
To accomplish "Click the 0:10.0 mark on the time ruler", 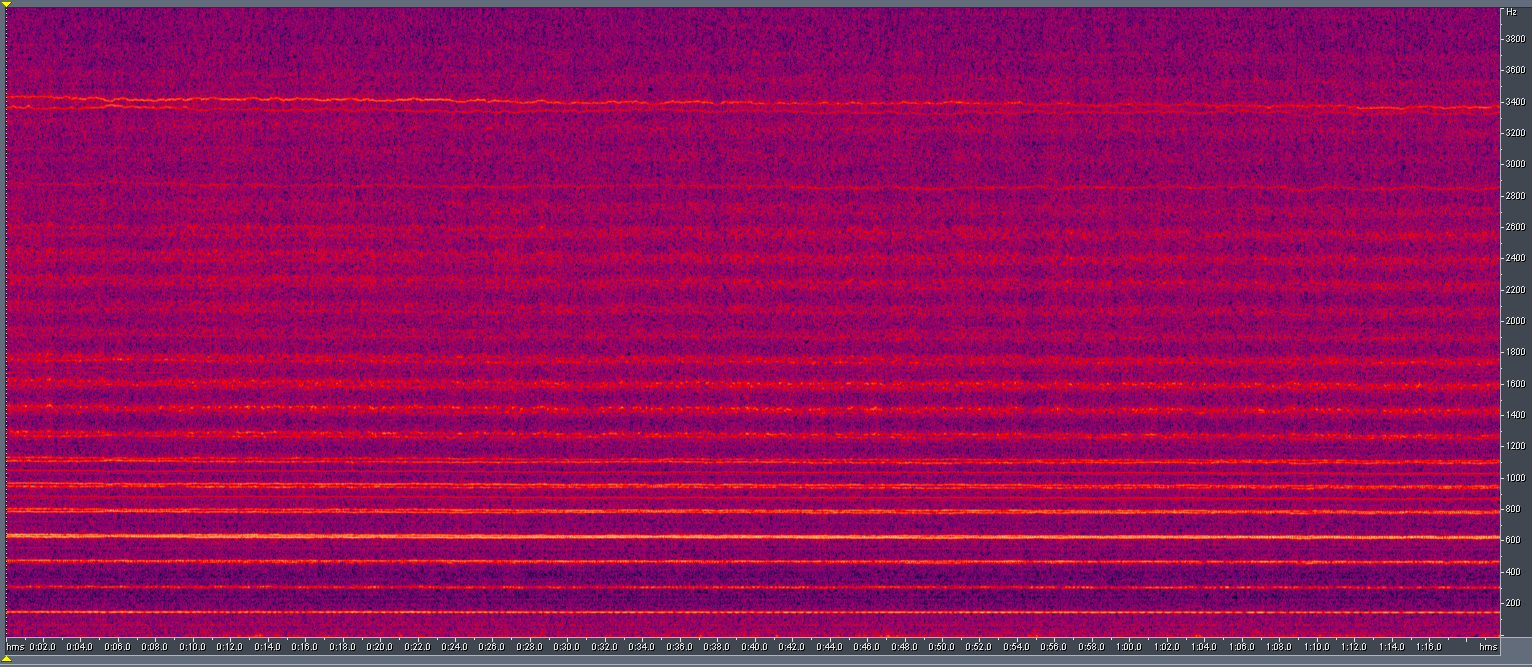I will click(192, 647).
